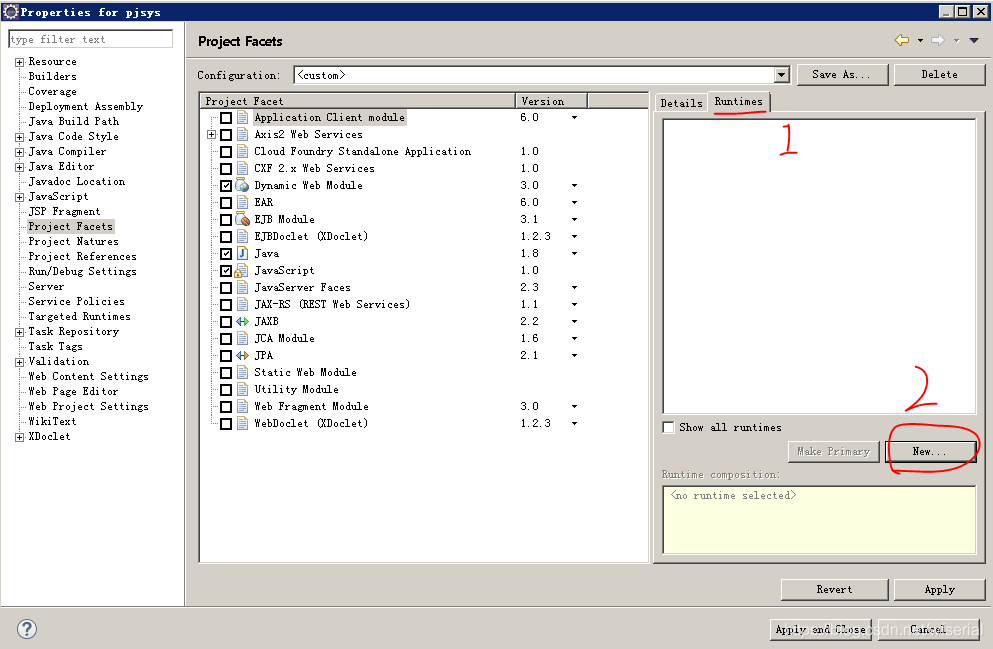Expand the Validation tree node
The width and height of the screenshot is (993, 649).
tap(20, 362)
